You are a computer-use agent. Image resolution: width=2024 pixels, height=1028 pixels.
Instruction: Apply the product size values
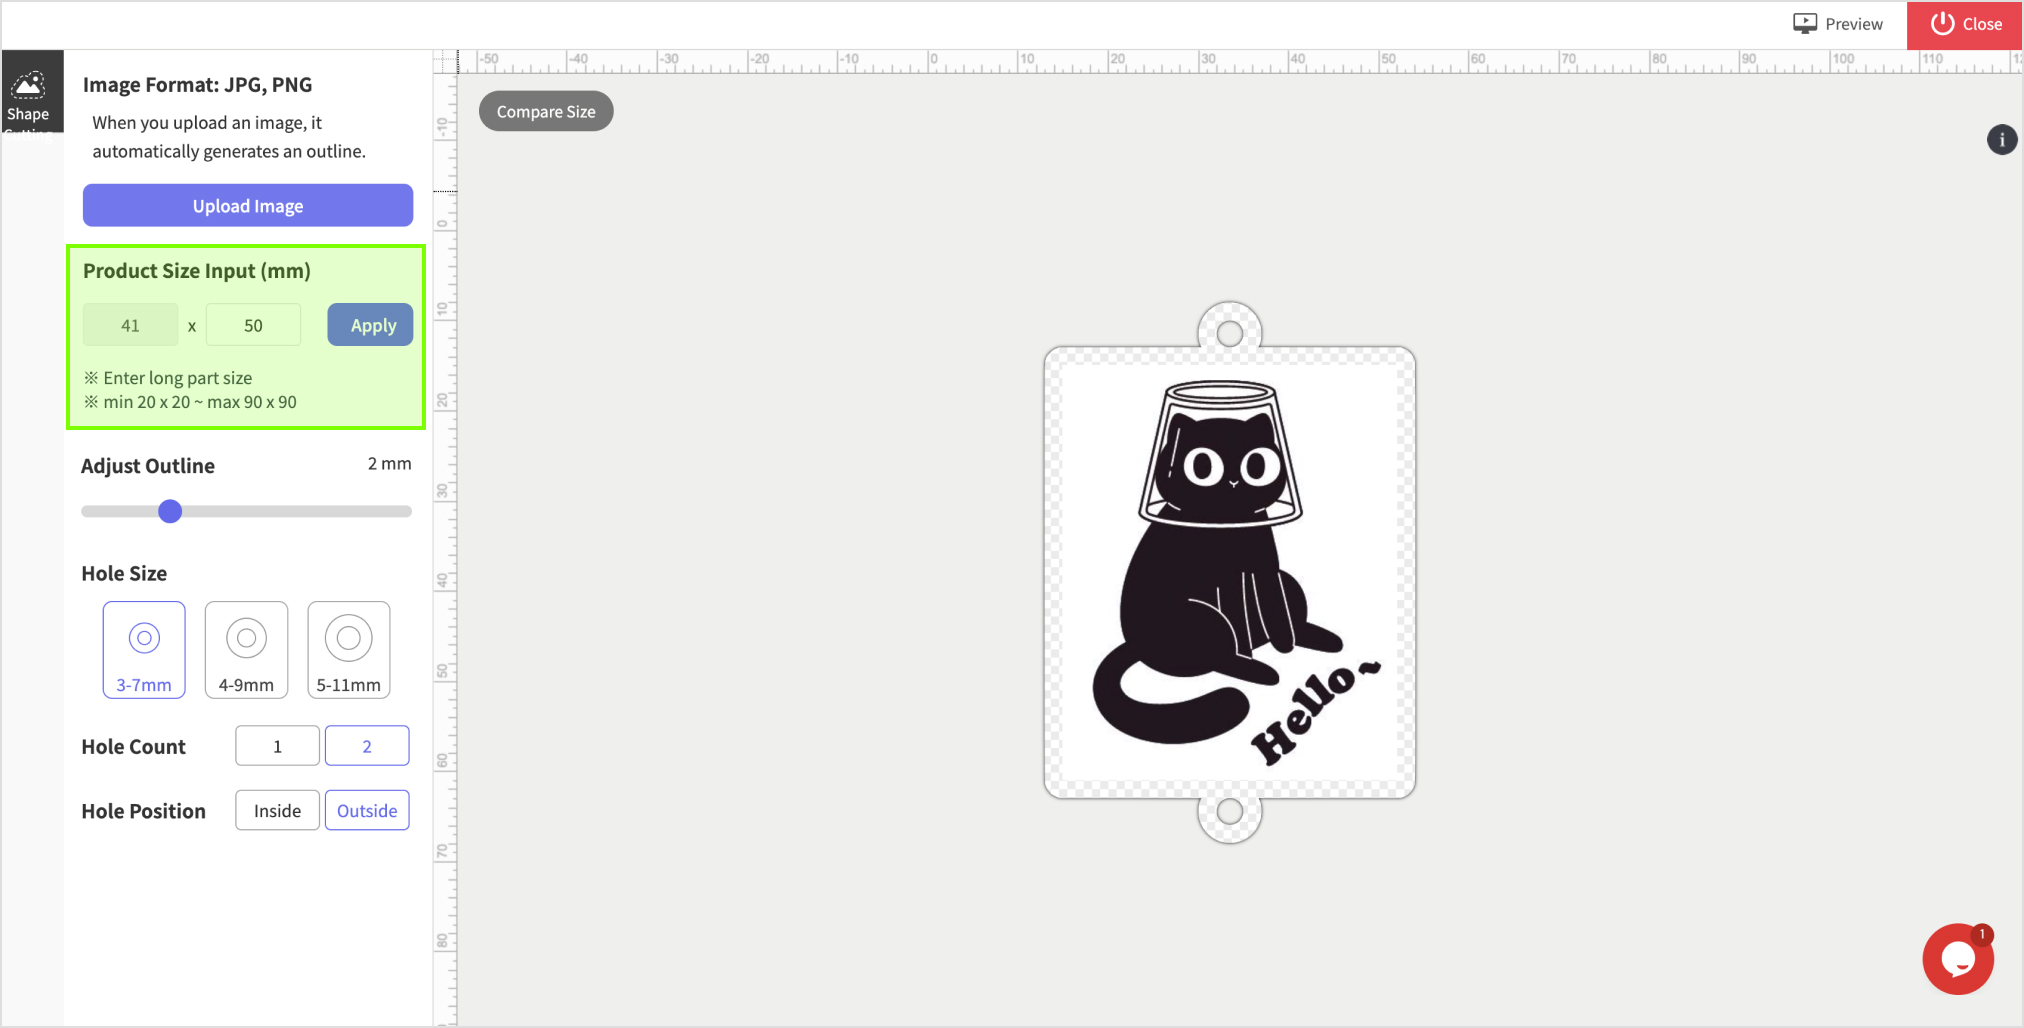click(x=370, y=325)
